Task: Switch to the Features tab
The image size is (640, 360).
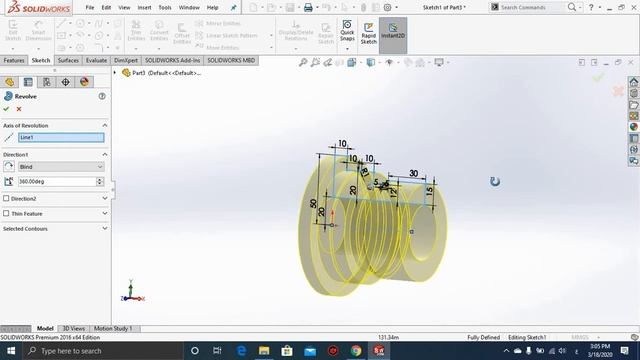Action: 14,60
